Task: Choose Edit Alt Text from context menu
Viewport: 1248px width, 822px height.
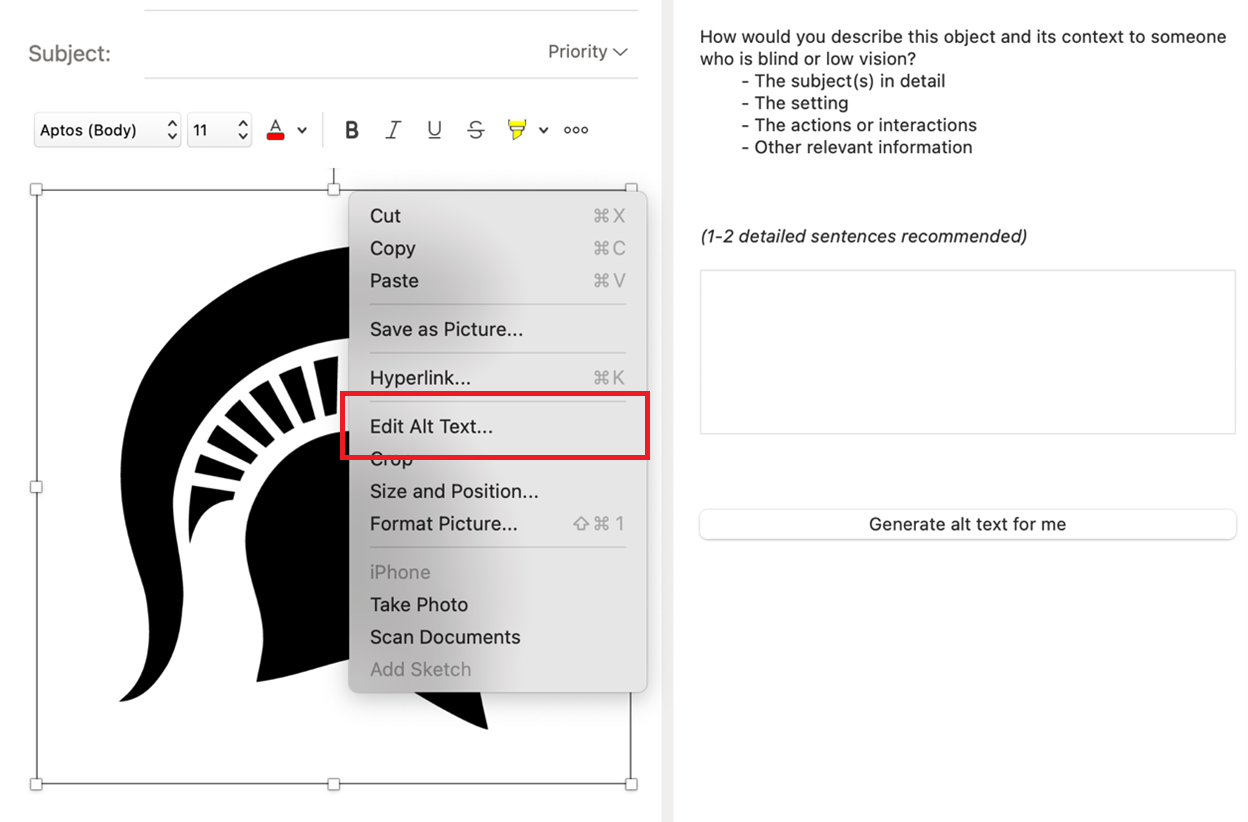Action: (431, 427)
